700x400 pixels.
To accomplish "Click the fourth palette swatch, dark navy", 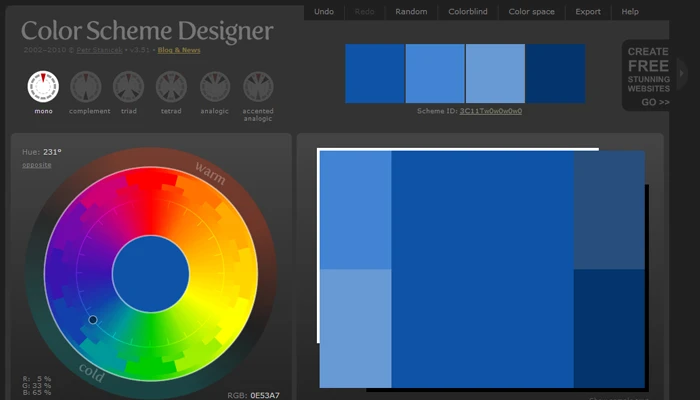I will 555,74.
